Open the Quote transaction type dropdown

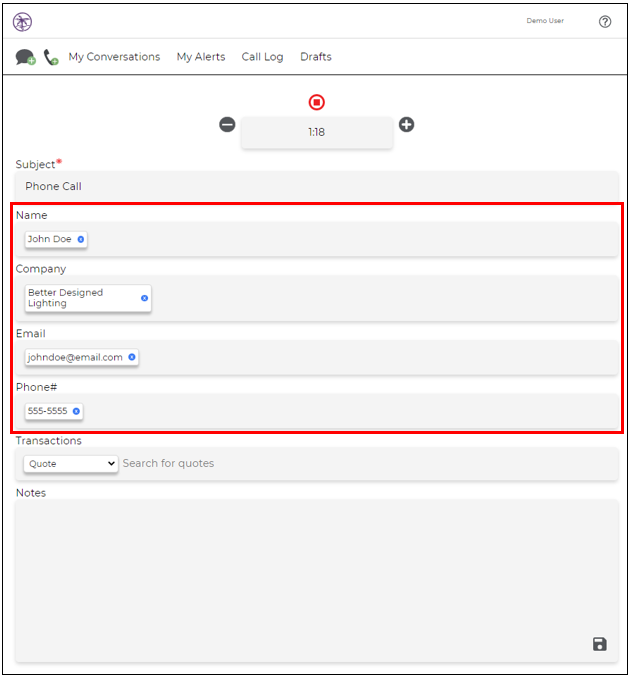point(71,464)
